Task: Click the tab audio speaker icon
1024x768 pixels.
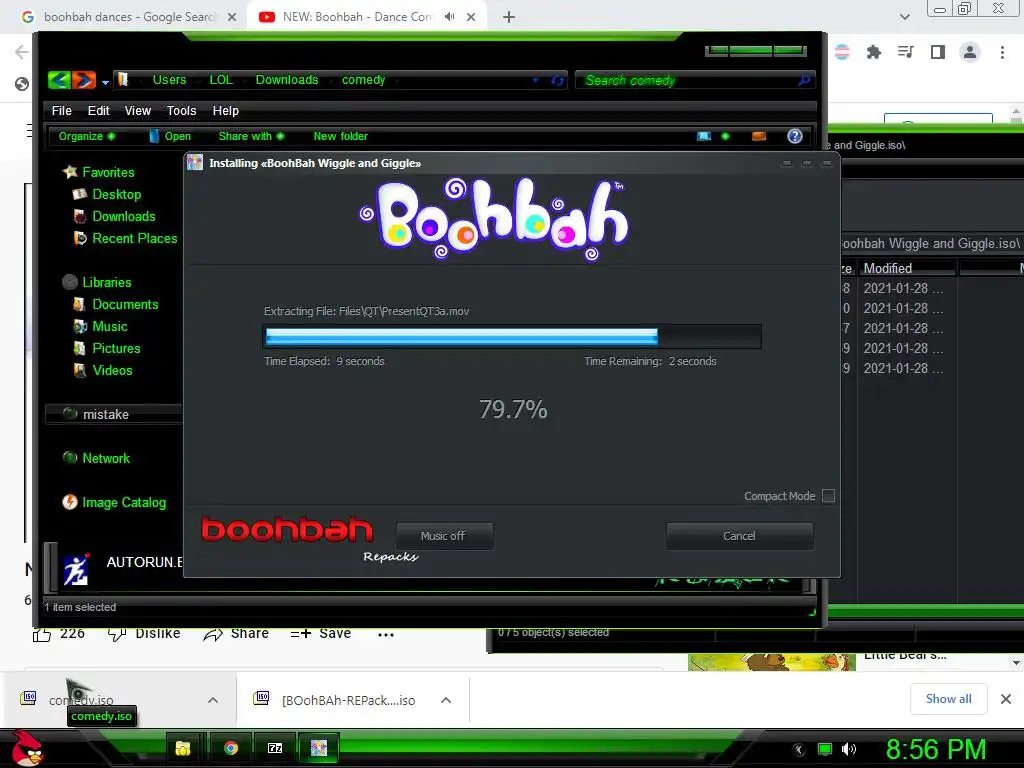Action: point(449,17)
